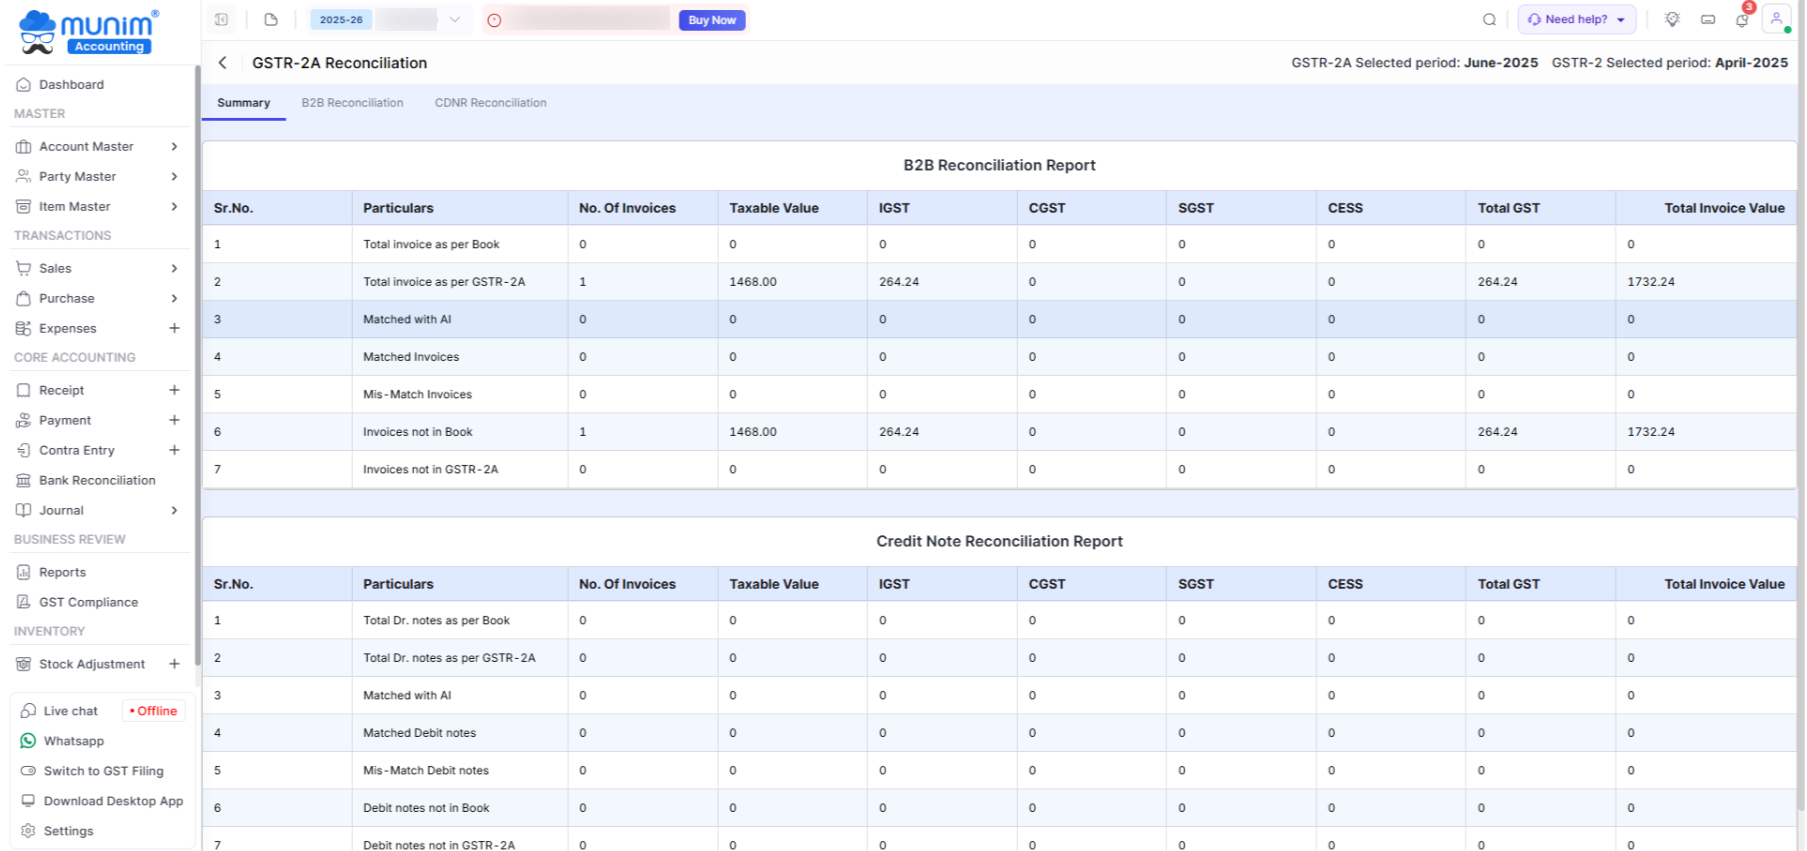The width and height of the screenshot is (1807, 851).
Task: Click the back arrow beside GSTR-2A Reconciliation
Action: (x=222, y=63)
